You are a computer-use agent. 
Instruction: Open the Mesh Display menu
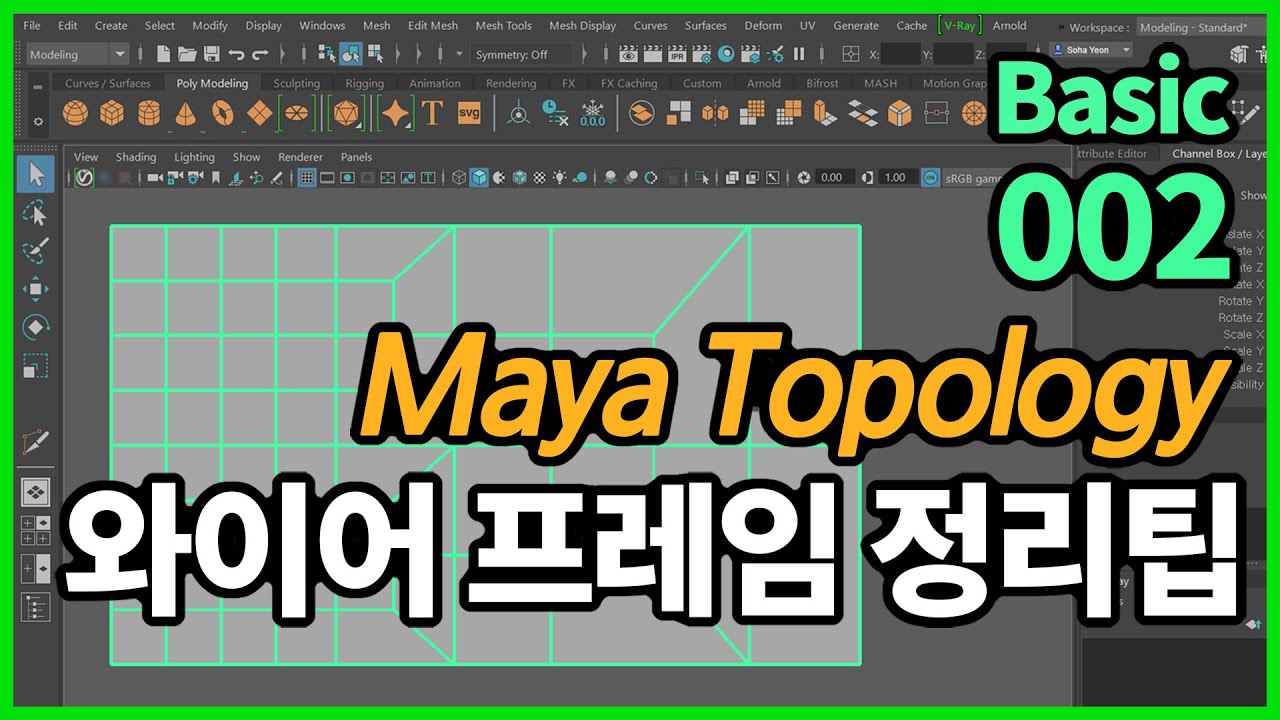click(x=582, y=26)
